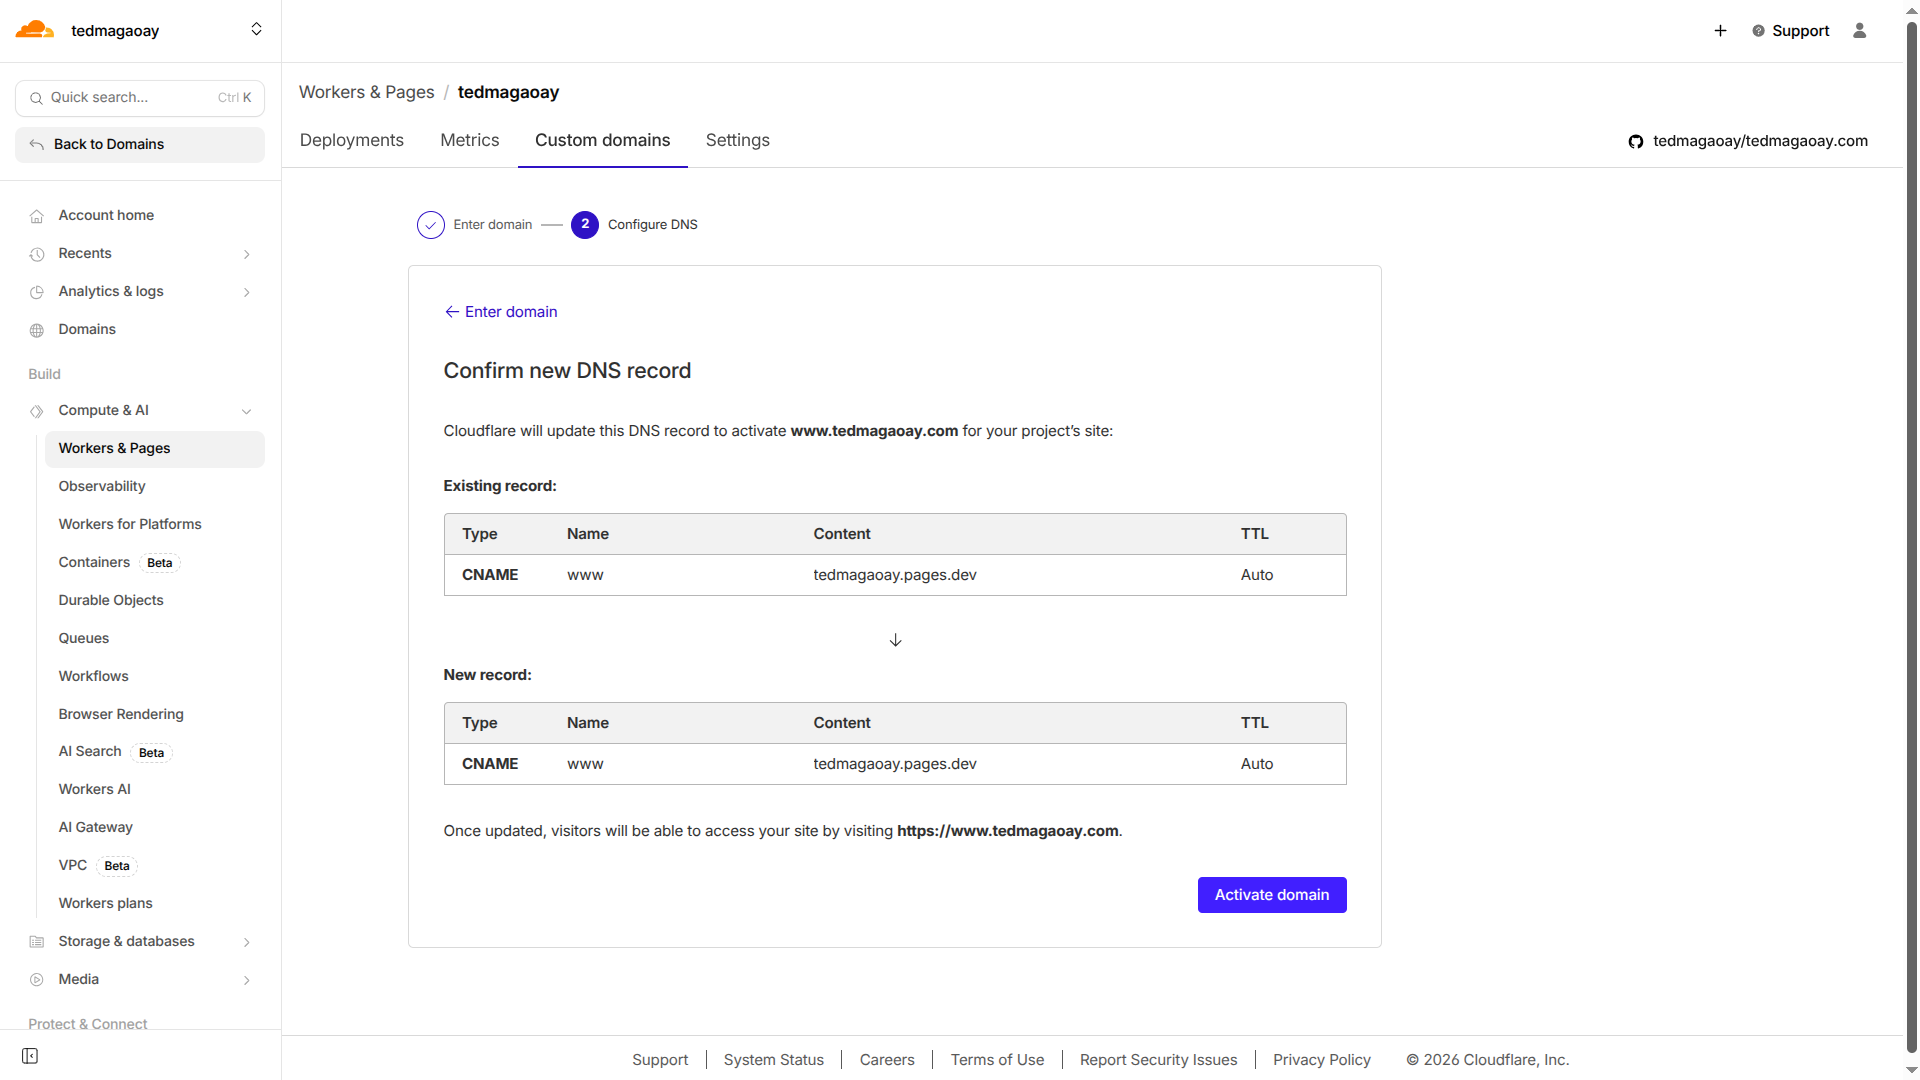Expand Storage & databases section
1920x1080 pixels.
(246, 942)
